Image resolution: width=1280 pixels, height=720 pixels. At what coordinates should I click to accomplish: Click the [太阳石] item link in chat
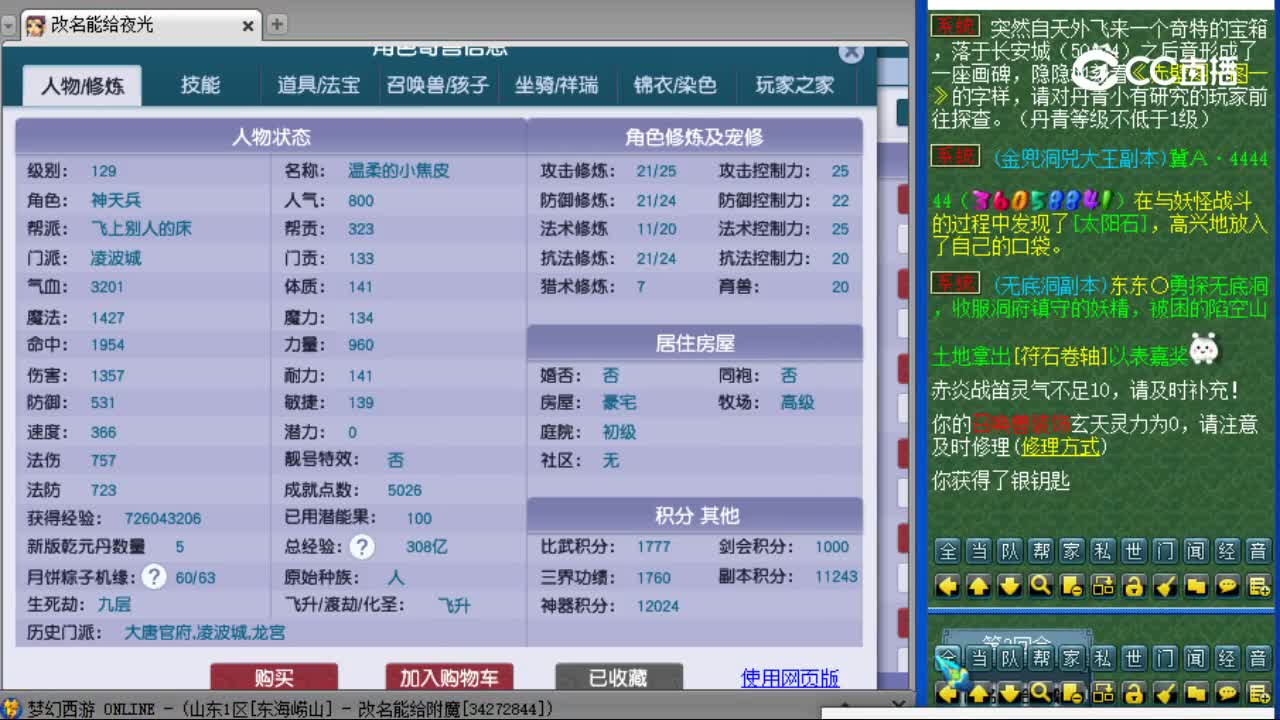coord(1110,223)
